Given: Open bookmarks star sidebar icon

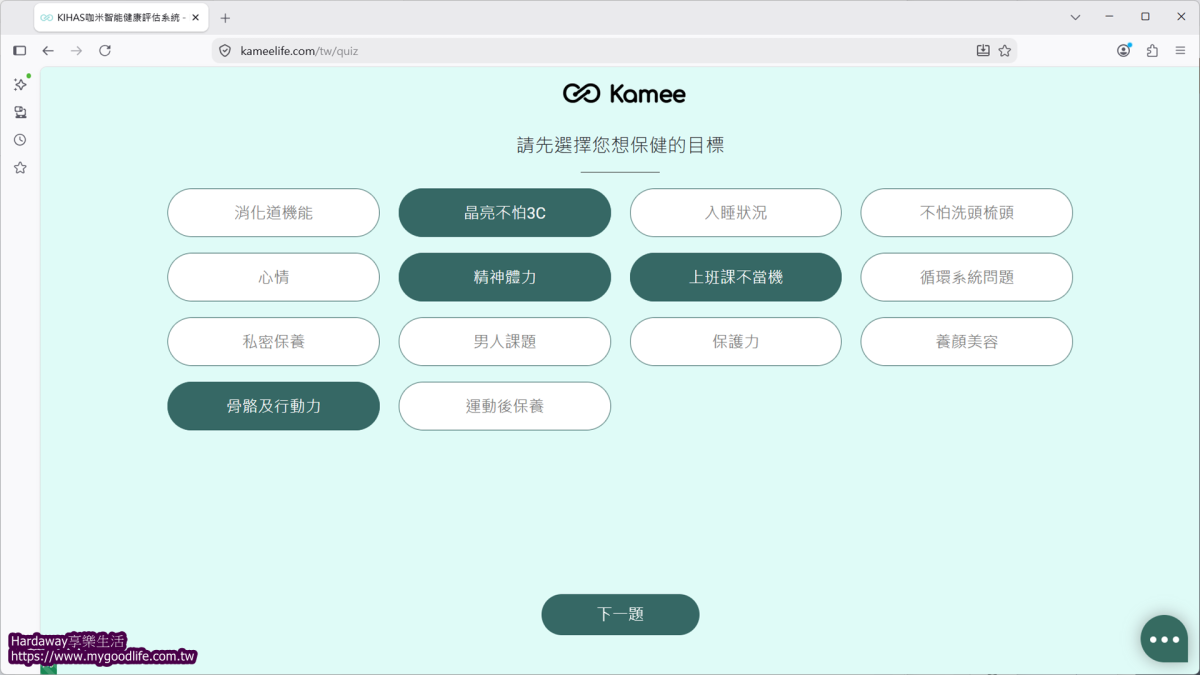Looking at the screenshot, I should pos(20,168).
